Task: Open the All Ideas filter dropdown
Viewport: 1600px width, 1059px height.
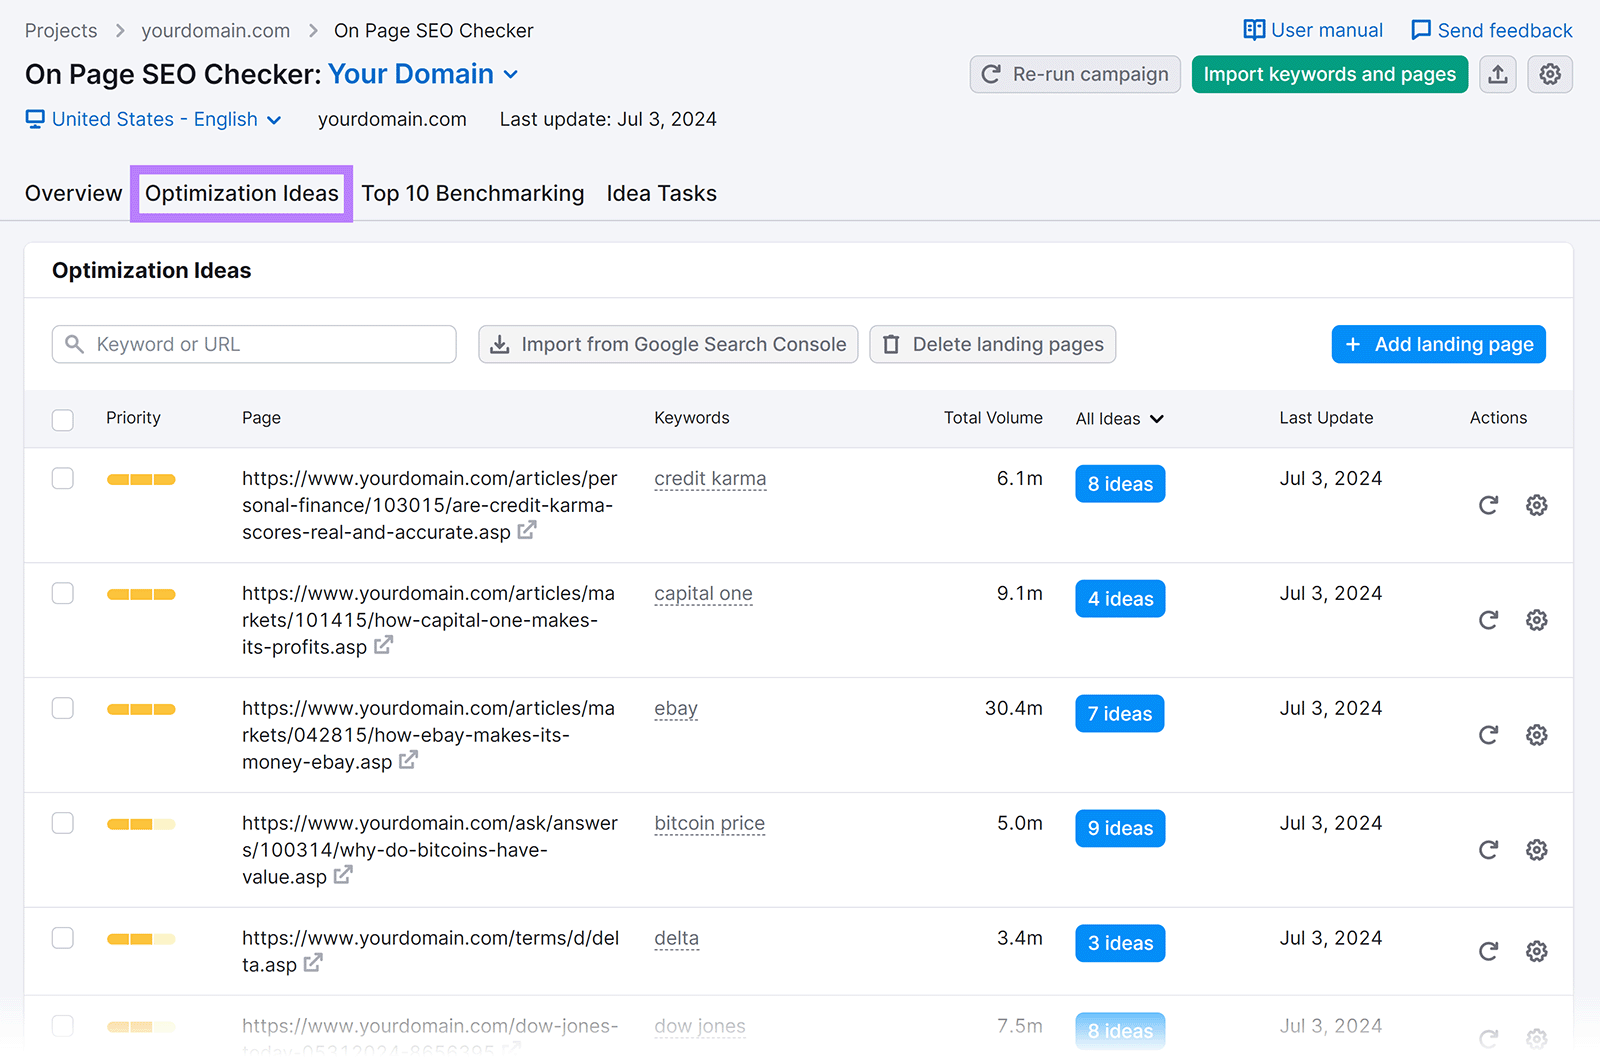Action: 1119,419
